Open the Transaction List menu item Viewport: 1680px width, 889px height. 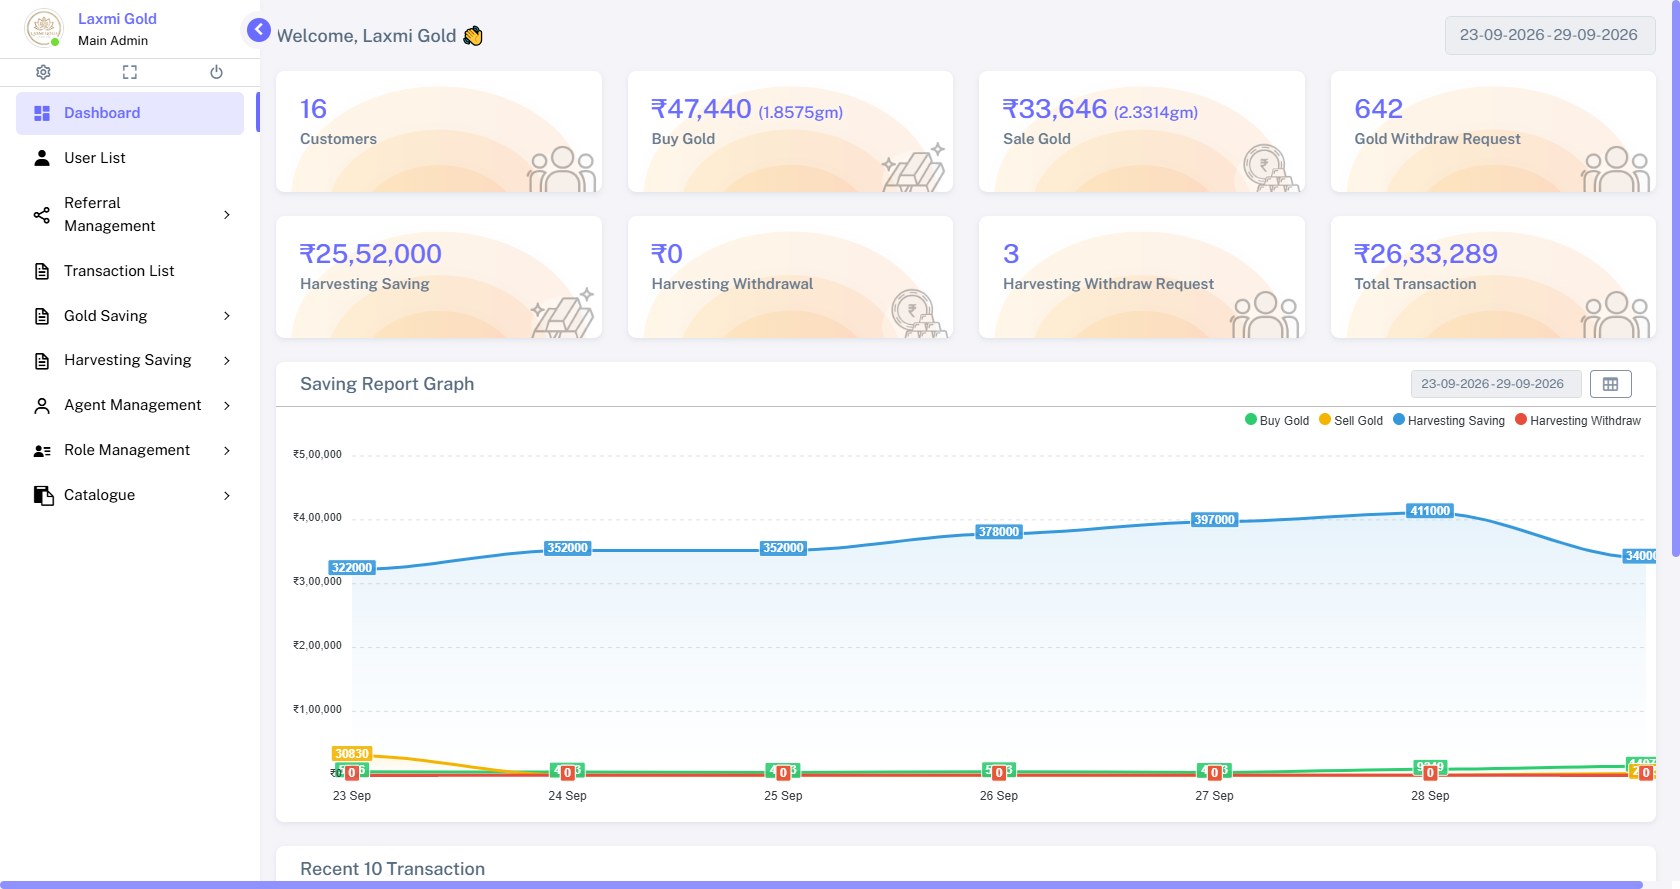[x=130, y=271]
